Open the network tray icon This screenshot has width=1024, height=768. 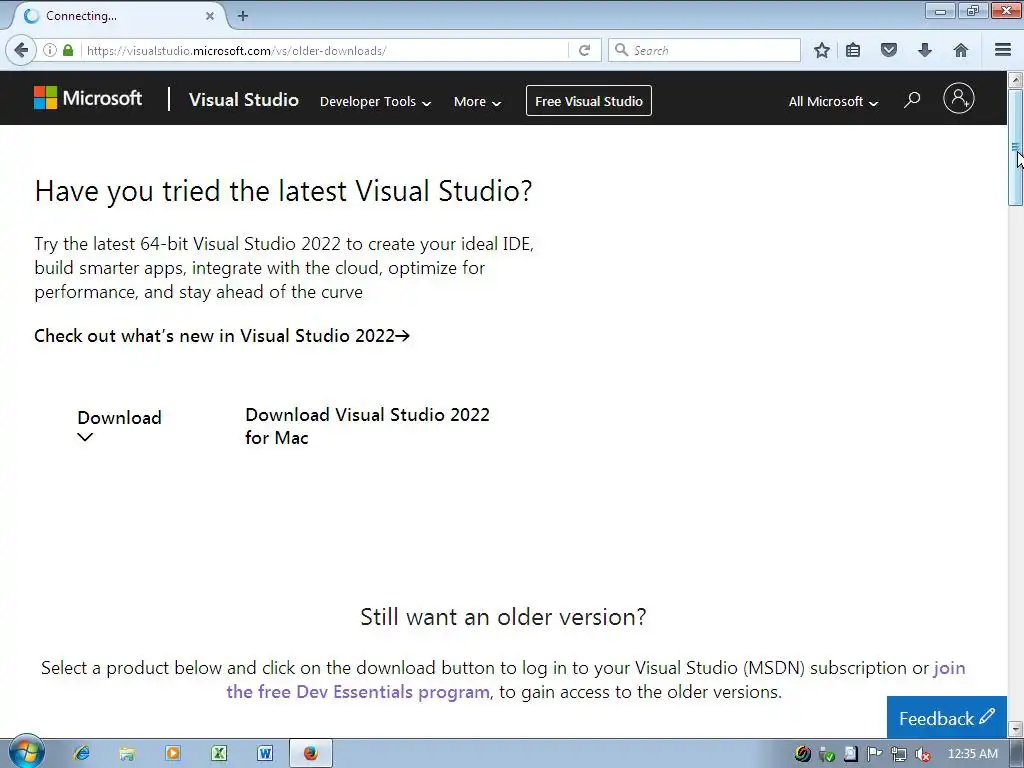click(x=899, y=754)
